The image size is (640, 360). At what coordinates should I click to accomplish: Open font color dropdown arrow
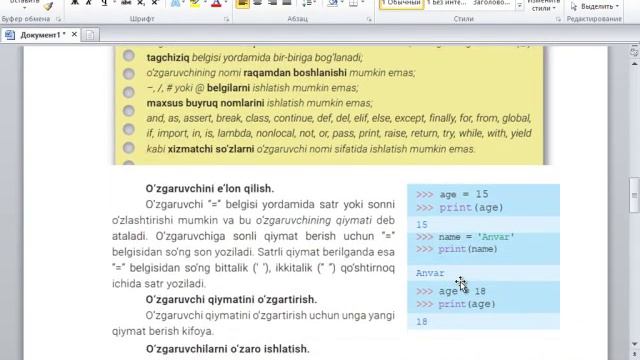point(225,3)
